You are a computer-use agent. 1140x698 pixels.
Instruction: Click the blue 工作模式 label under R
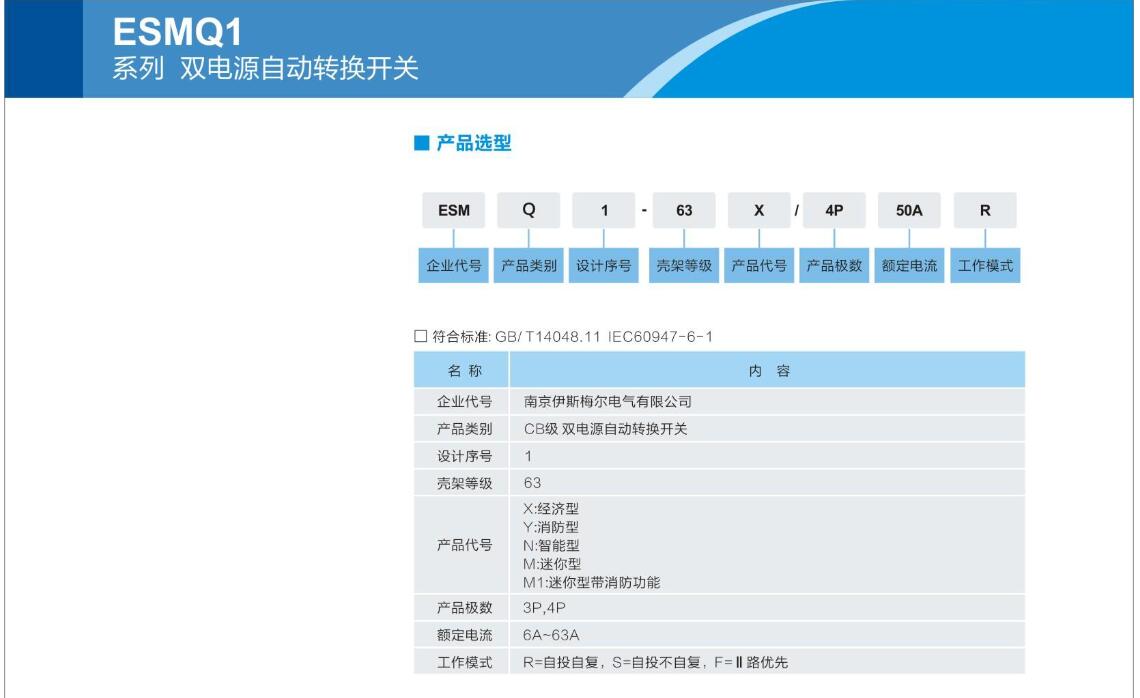(985, 266)
